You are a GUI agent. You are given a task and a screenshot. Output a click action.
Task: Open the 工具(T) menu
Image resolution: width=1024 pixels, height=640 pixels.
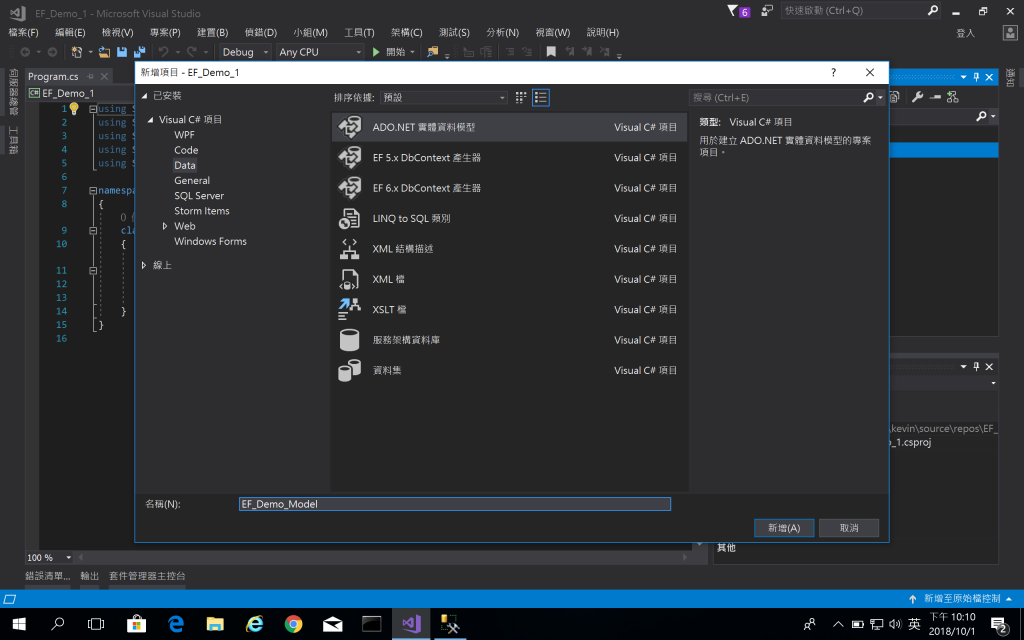click(x=359, y=32)
